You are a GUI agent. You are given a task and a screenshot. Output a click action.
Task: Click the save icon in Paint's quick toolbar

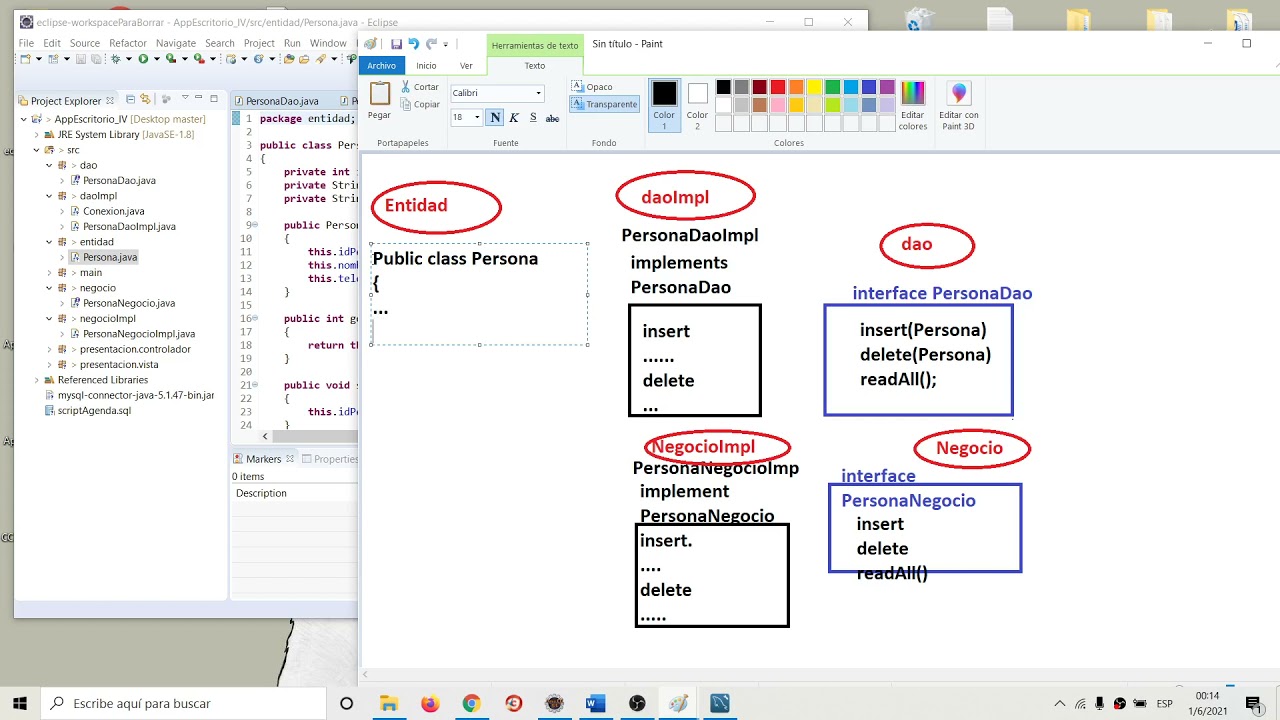coord(396,44)
